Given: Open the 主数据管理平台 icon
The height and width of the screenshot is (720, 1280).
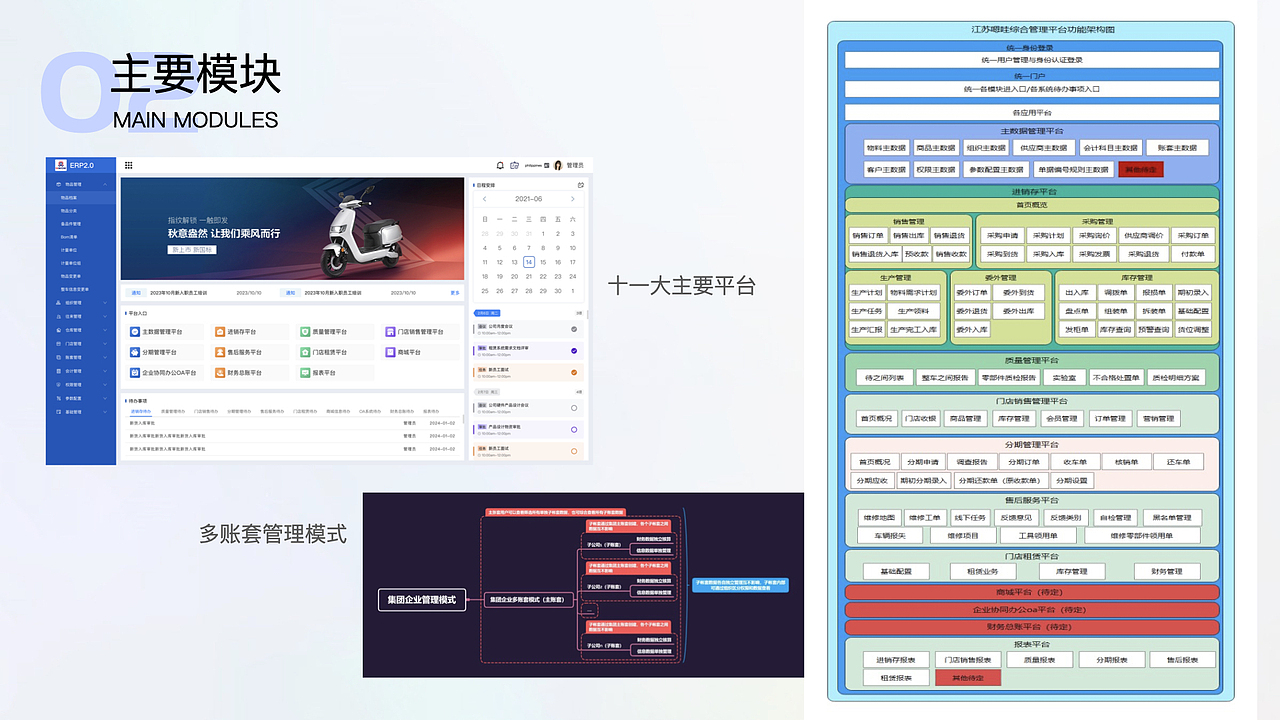Looking at the screenshot, I should point(133,331).
